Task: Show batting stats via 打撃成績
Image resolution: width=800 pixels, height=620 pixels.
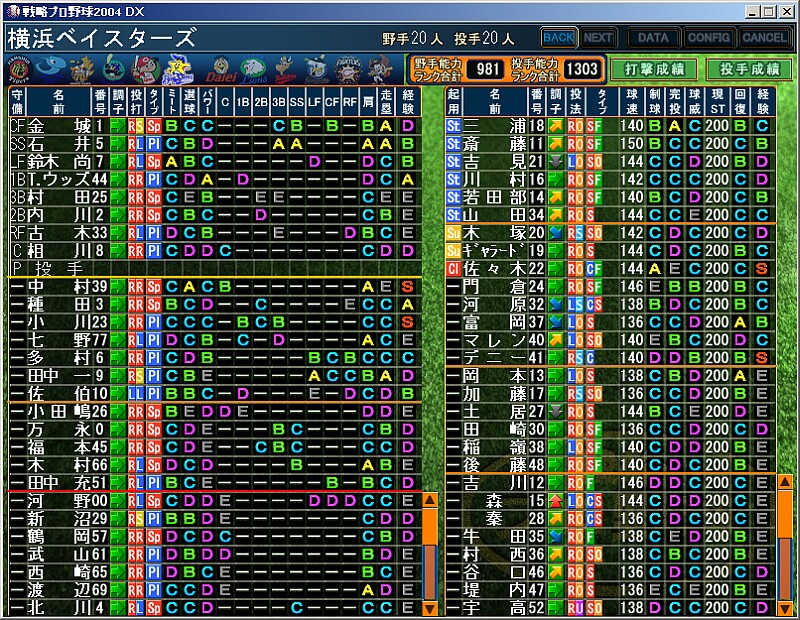Action: click(x=654, y=69)
